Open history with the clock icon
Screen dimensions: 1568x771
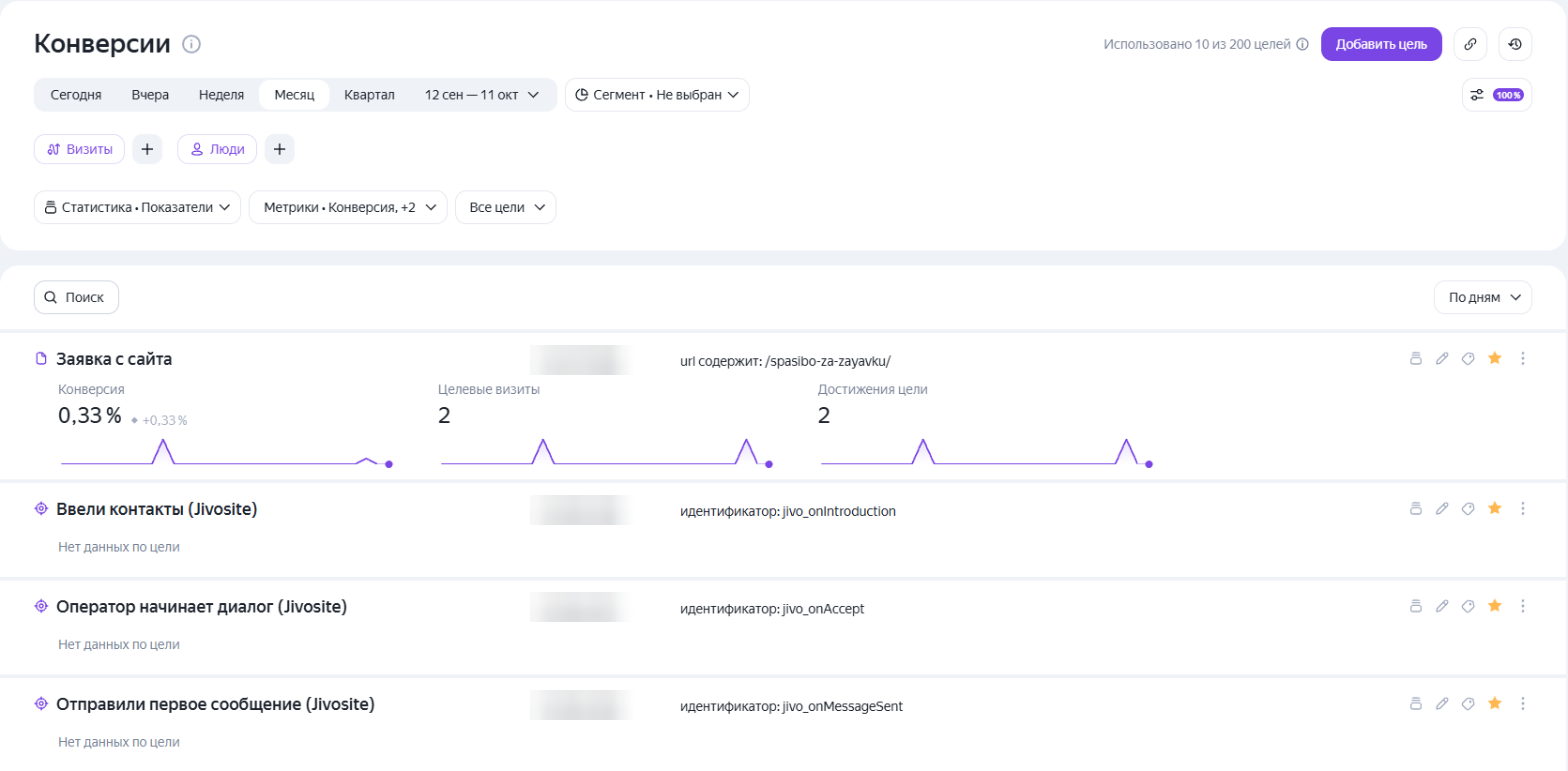pos(1515,44)
